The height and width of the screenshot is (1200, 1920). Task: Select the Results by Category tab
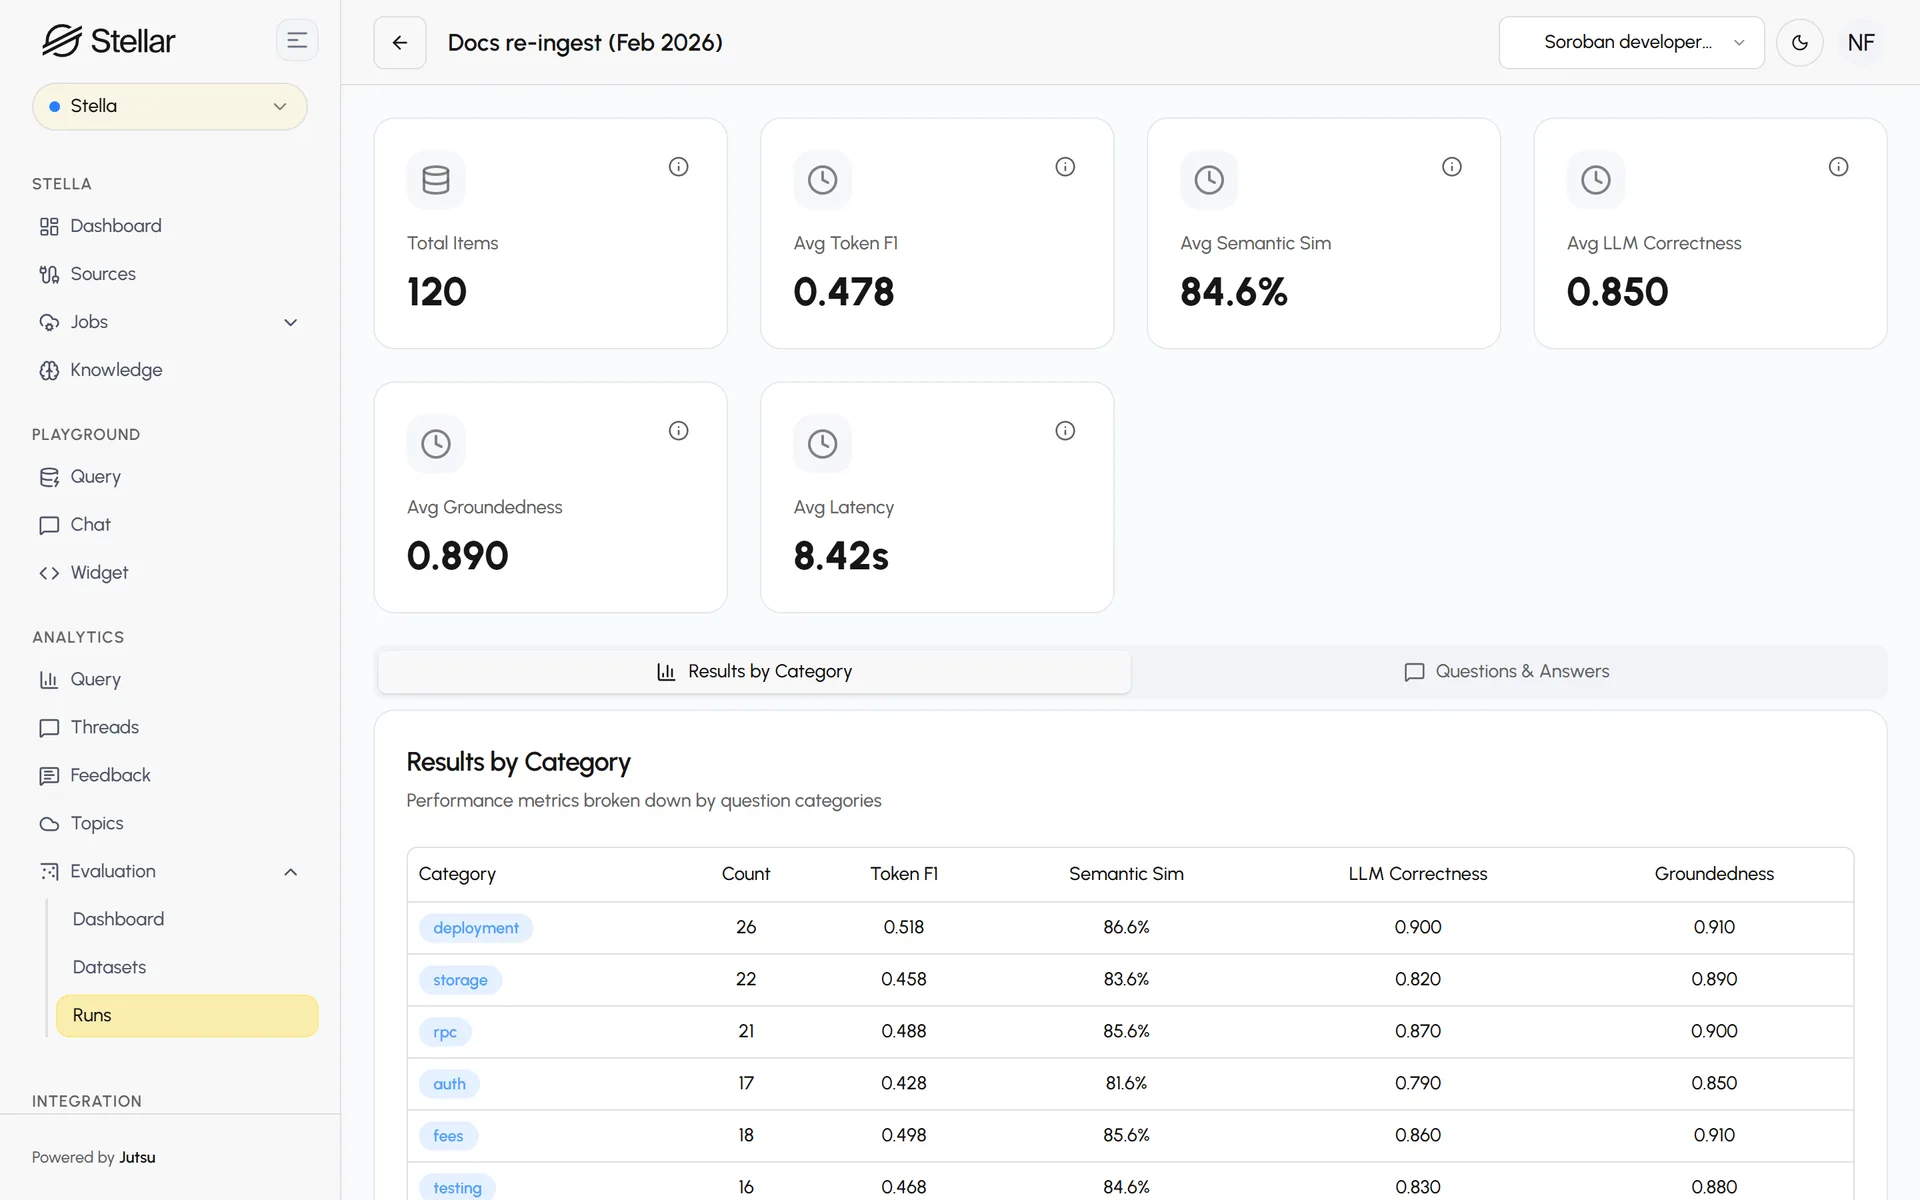point(754,672)
